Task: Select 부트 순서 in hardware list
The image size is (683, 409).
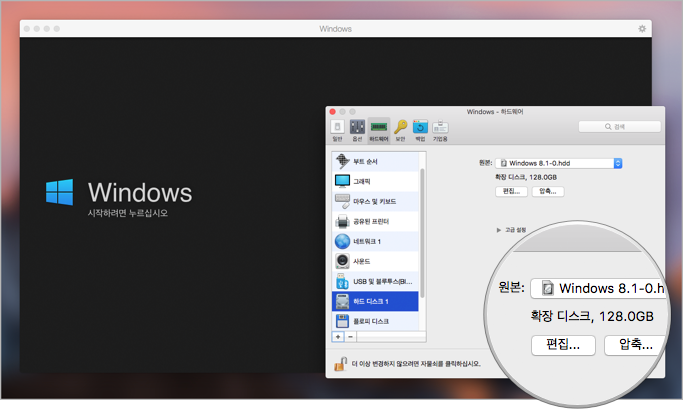Action: coord(375,162)
